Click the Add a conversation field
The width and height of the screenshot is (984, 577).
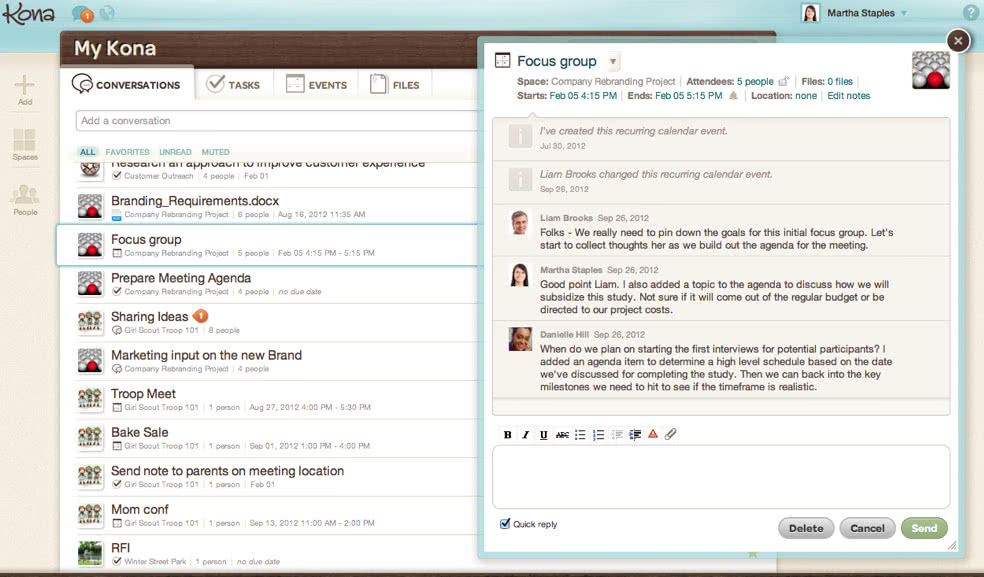276,121
